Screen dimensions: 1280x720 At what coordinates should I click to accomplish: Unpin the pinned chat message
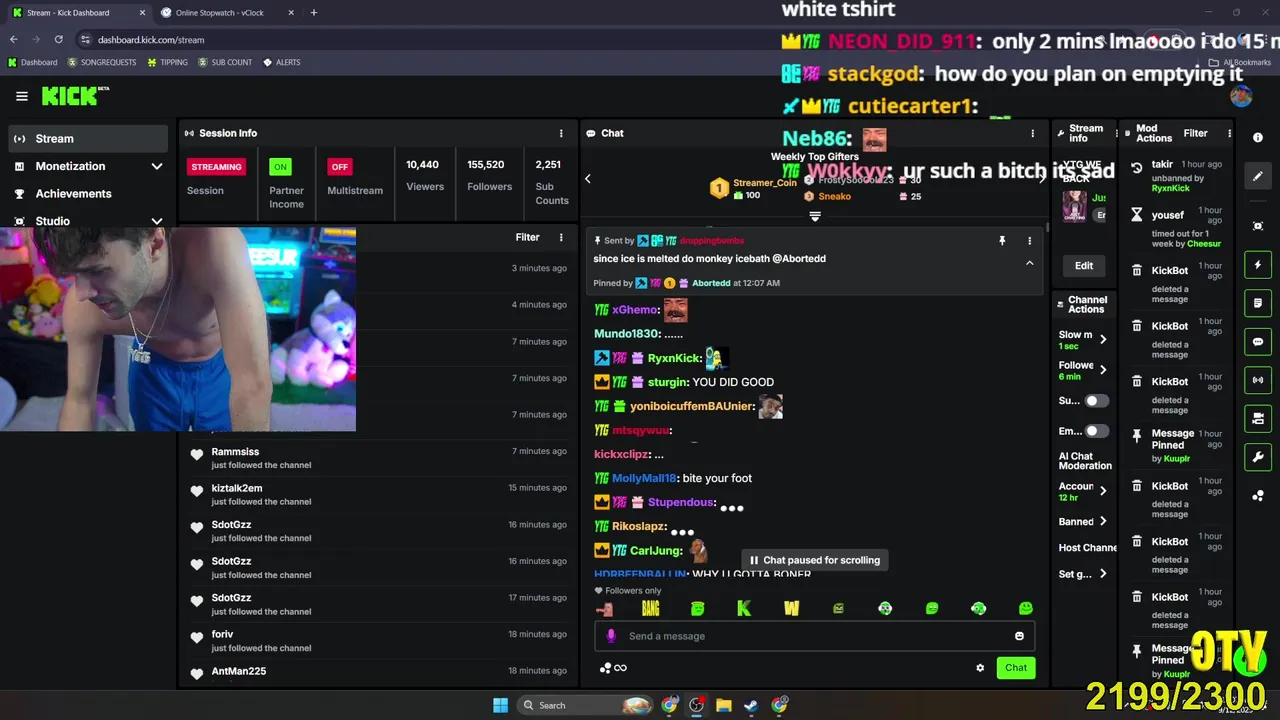pyautogui.click(x=1002, y=241)
